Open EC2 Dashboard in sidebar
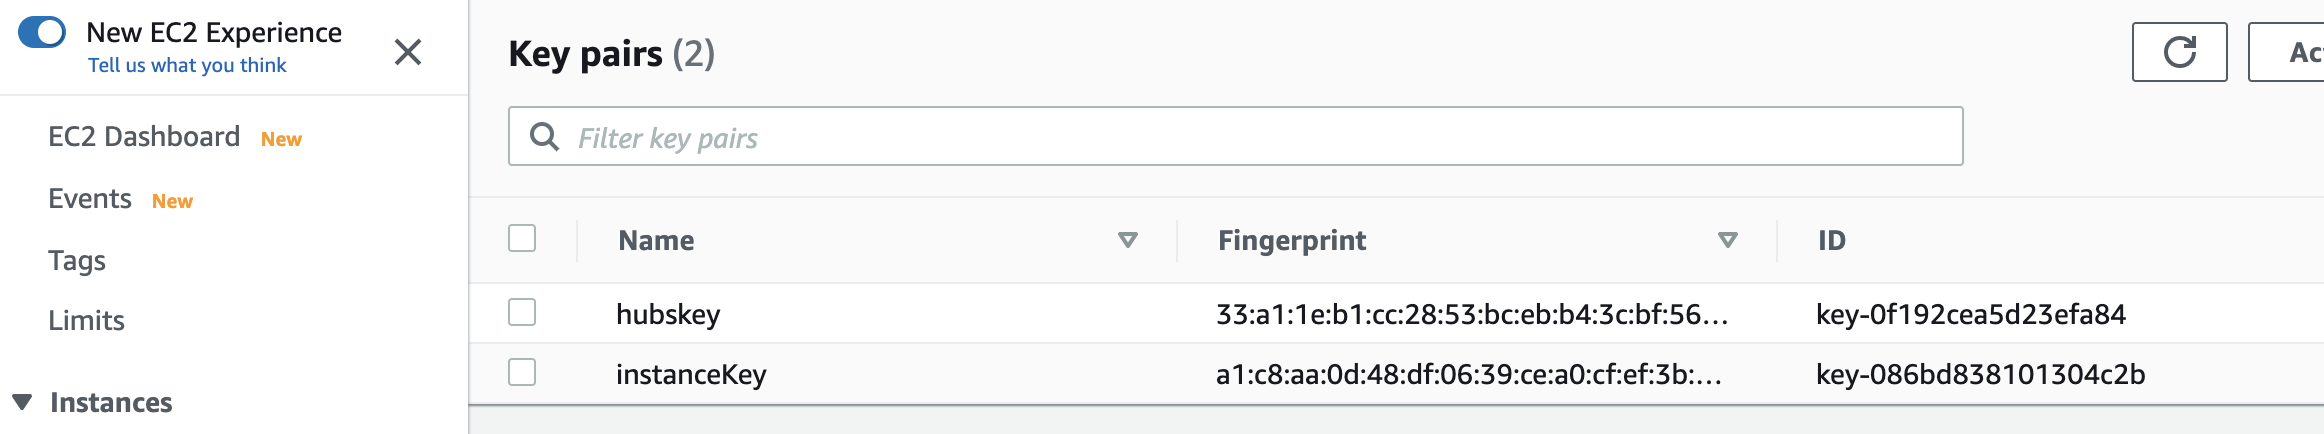The width and height of the screenshot is (2324, 434). click(144, 136)
